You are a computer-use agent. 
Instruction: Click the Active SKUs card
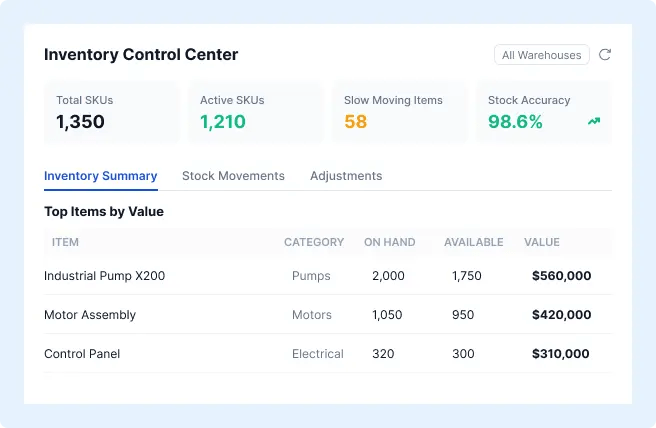[256, 113]
